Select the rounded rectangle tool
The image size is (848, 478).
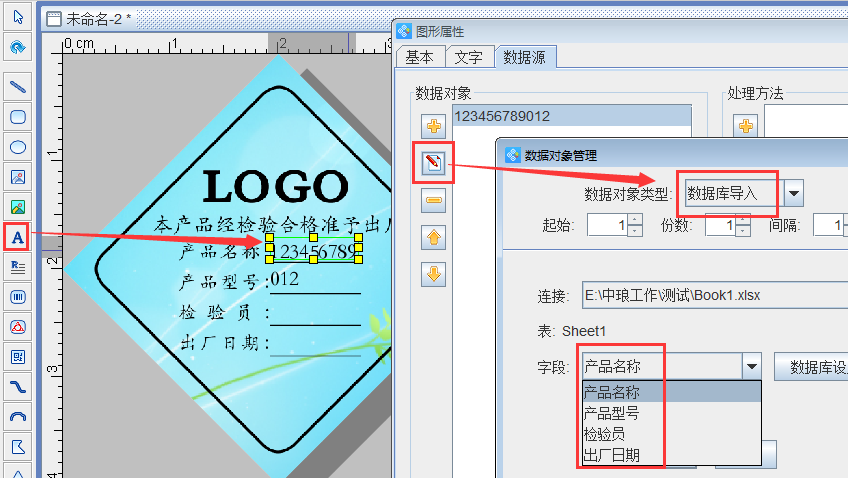click(x=17, y=116)
